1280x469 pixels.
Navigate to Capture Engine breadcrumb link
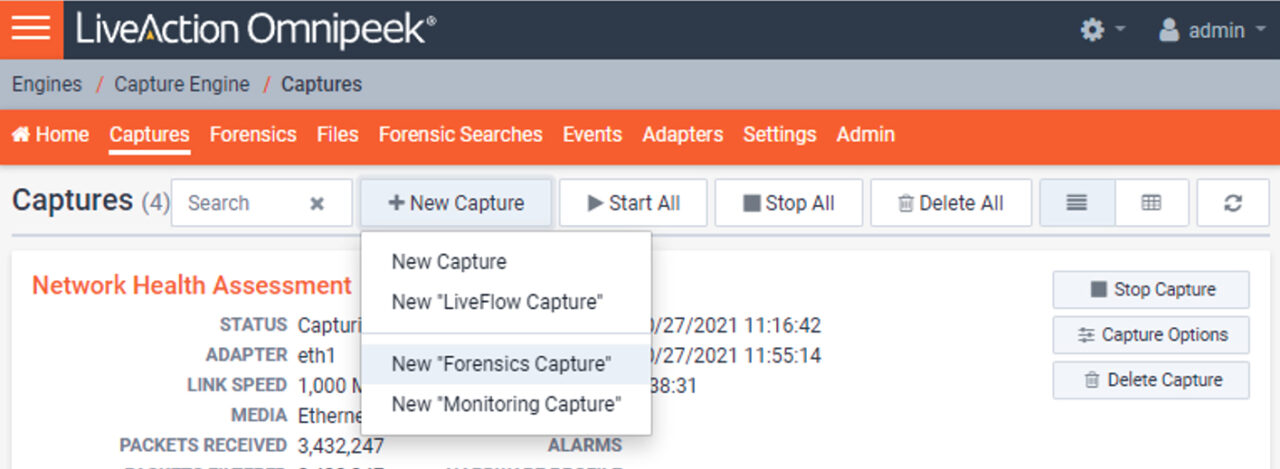(182, 85)
